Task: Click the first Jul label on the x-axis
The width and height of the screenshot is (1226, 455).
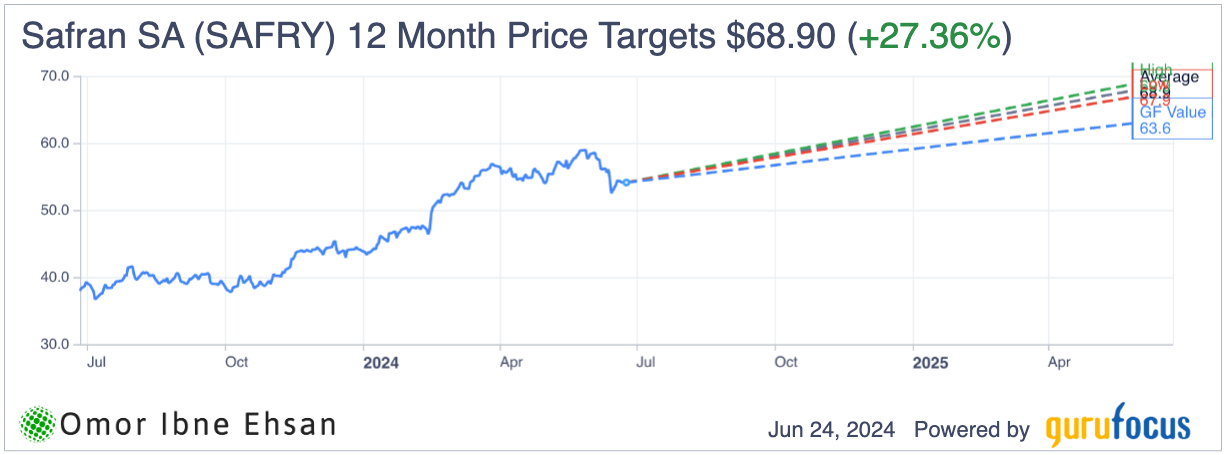Action: [x=97, y=362]
